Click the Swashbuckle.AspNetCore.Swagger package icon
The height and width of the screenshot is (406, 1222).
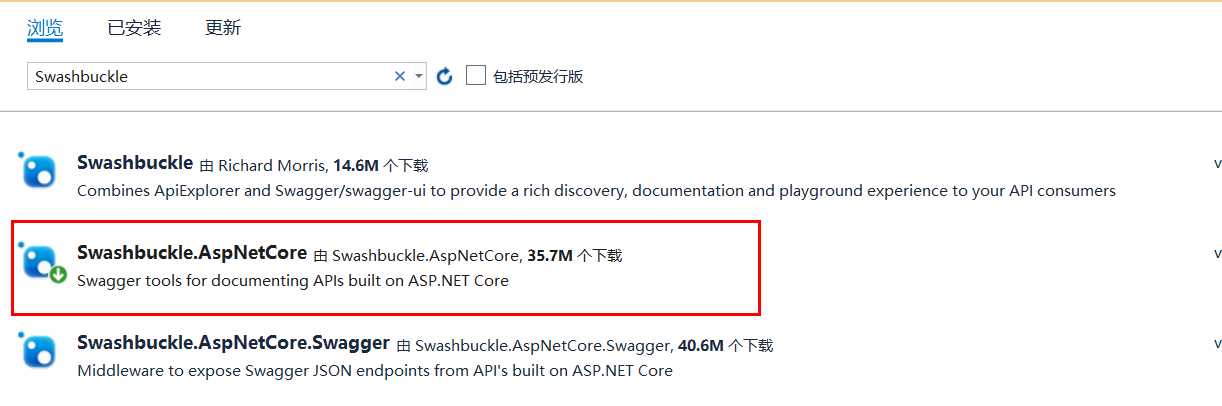(39, 350)
